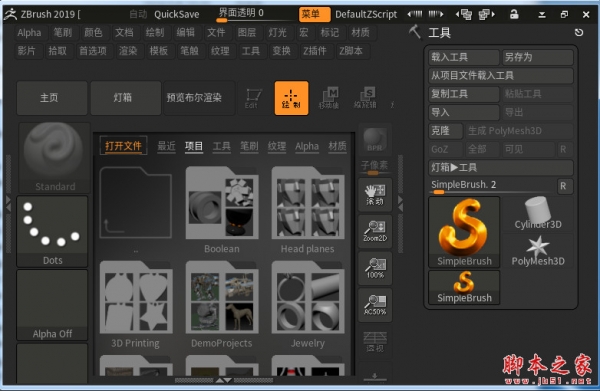Click 复制工具 Copy Tool button
Image resolution: width=600 pixels, height=391 pixels.
[464, 94]
